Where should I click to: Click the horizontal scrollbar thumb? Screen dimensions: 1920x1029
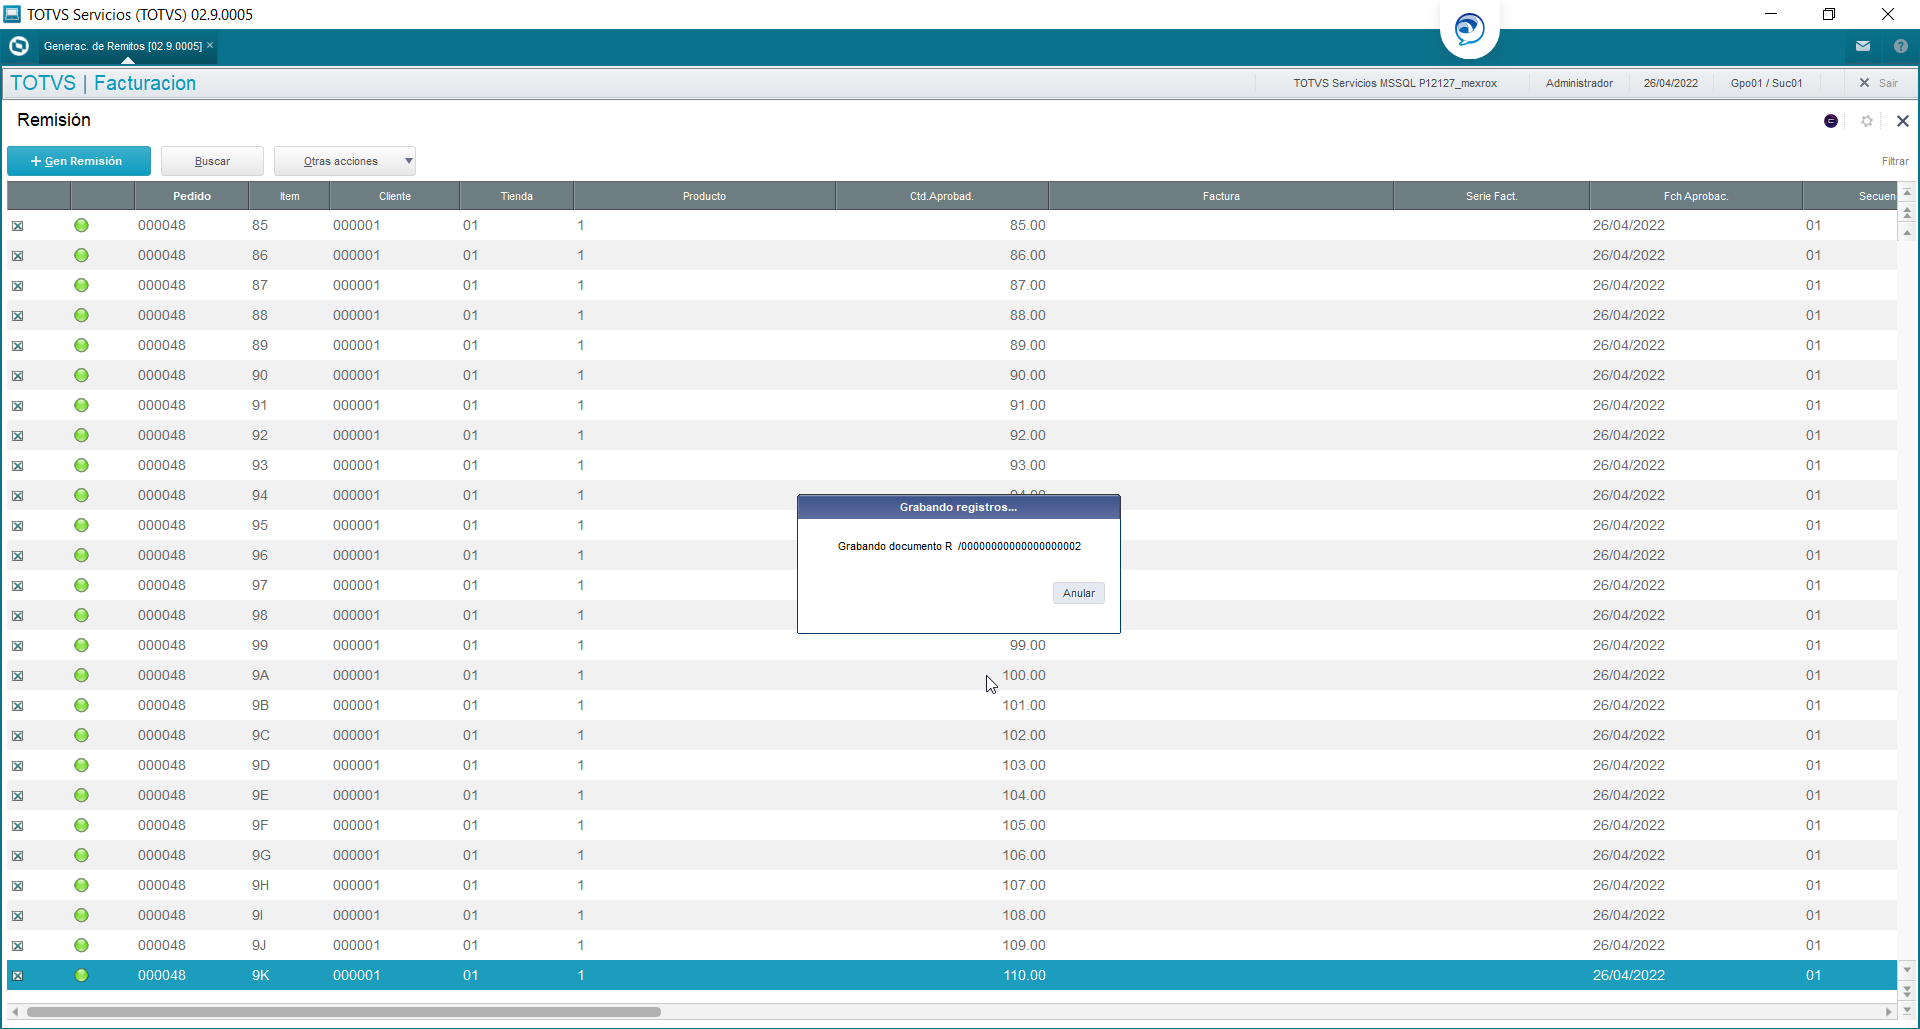344,1012
